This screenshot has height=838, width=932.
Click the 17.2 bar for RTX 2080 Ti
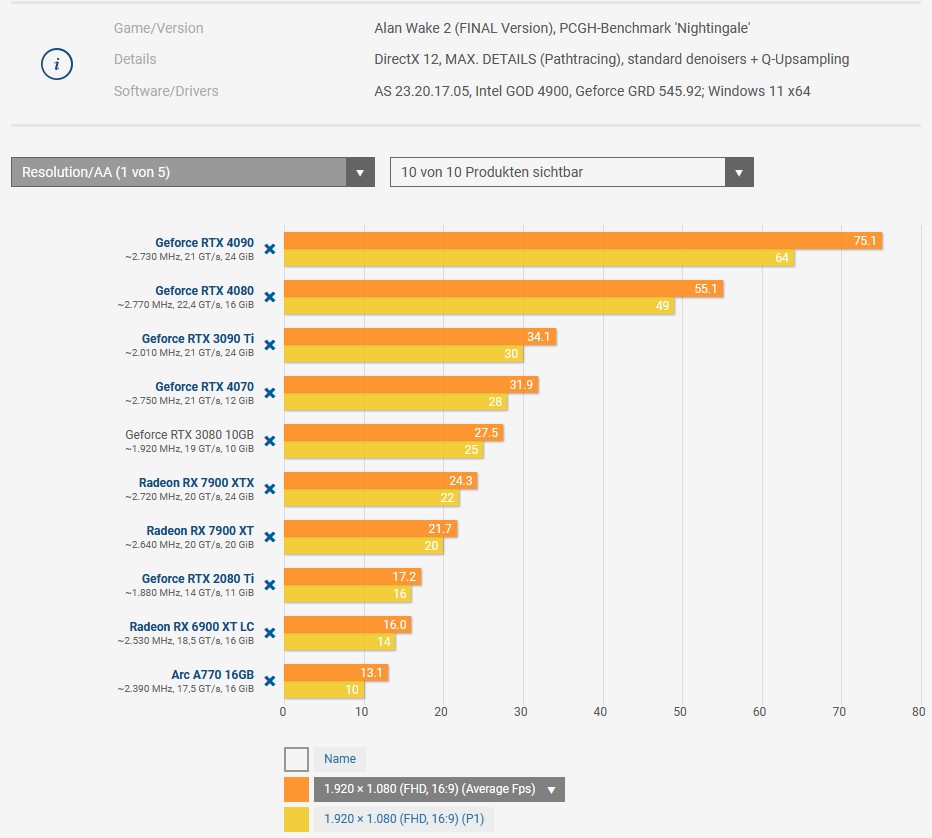[353, 577]
